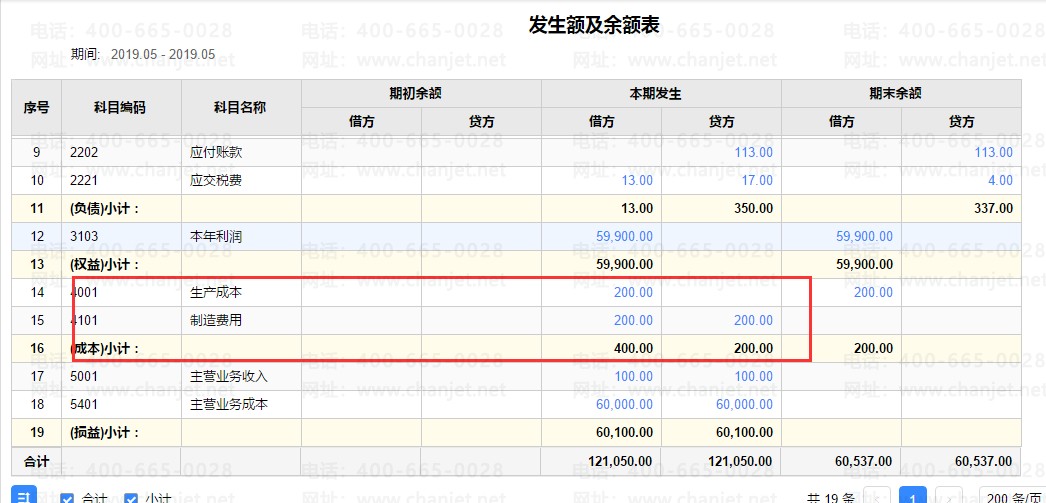Open 主营业务收入 debit 100.00 link
The height and width of the screenshot is (503, 1046).
[633, 376]
